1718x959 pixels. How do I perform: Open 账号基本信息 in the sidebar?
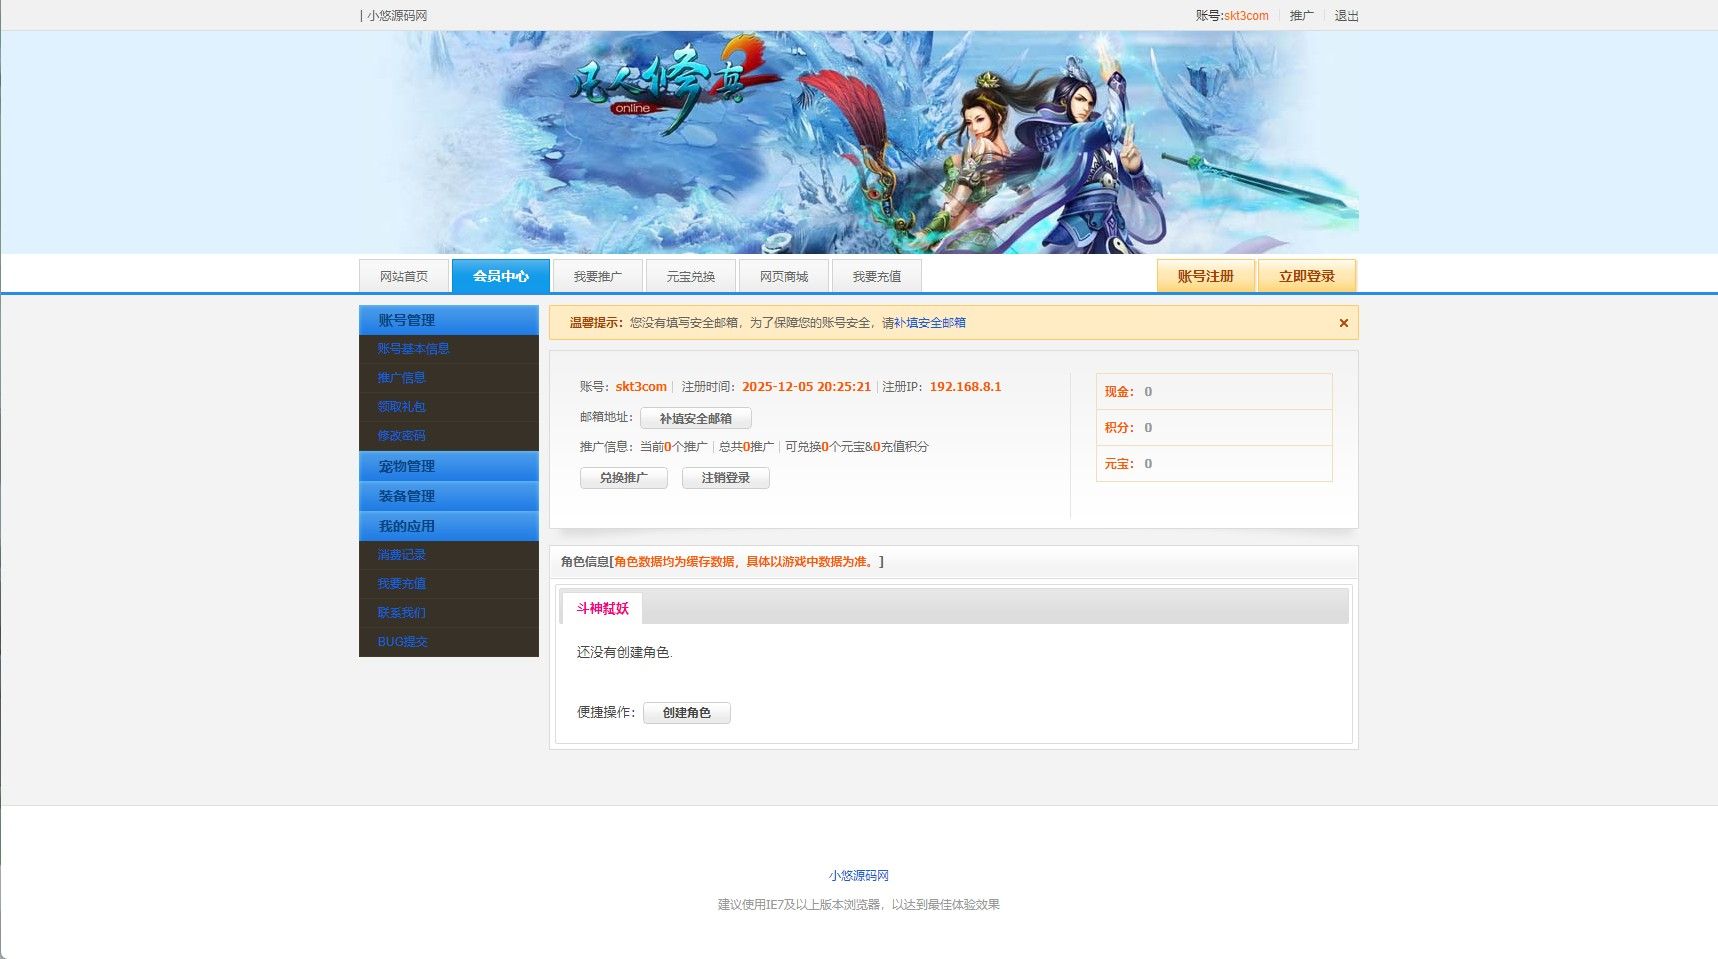pyautogui.click(x=414, y=348)
